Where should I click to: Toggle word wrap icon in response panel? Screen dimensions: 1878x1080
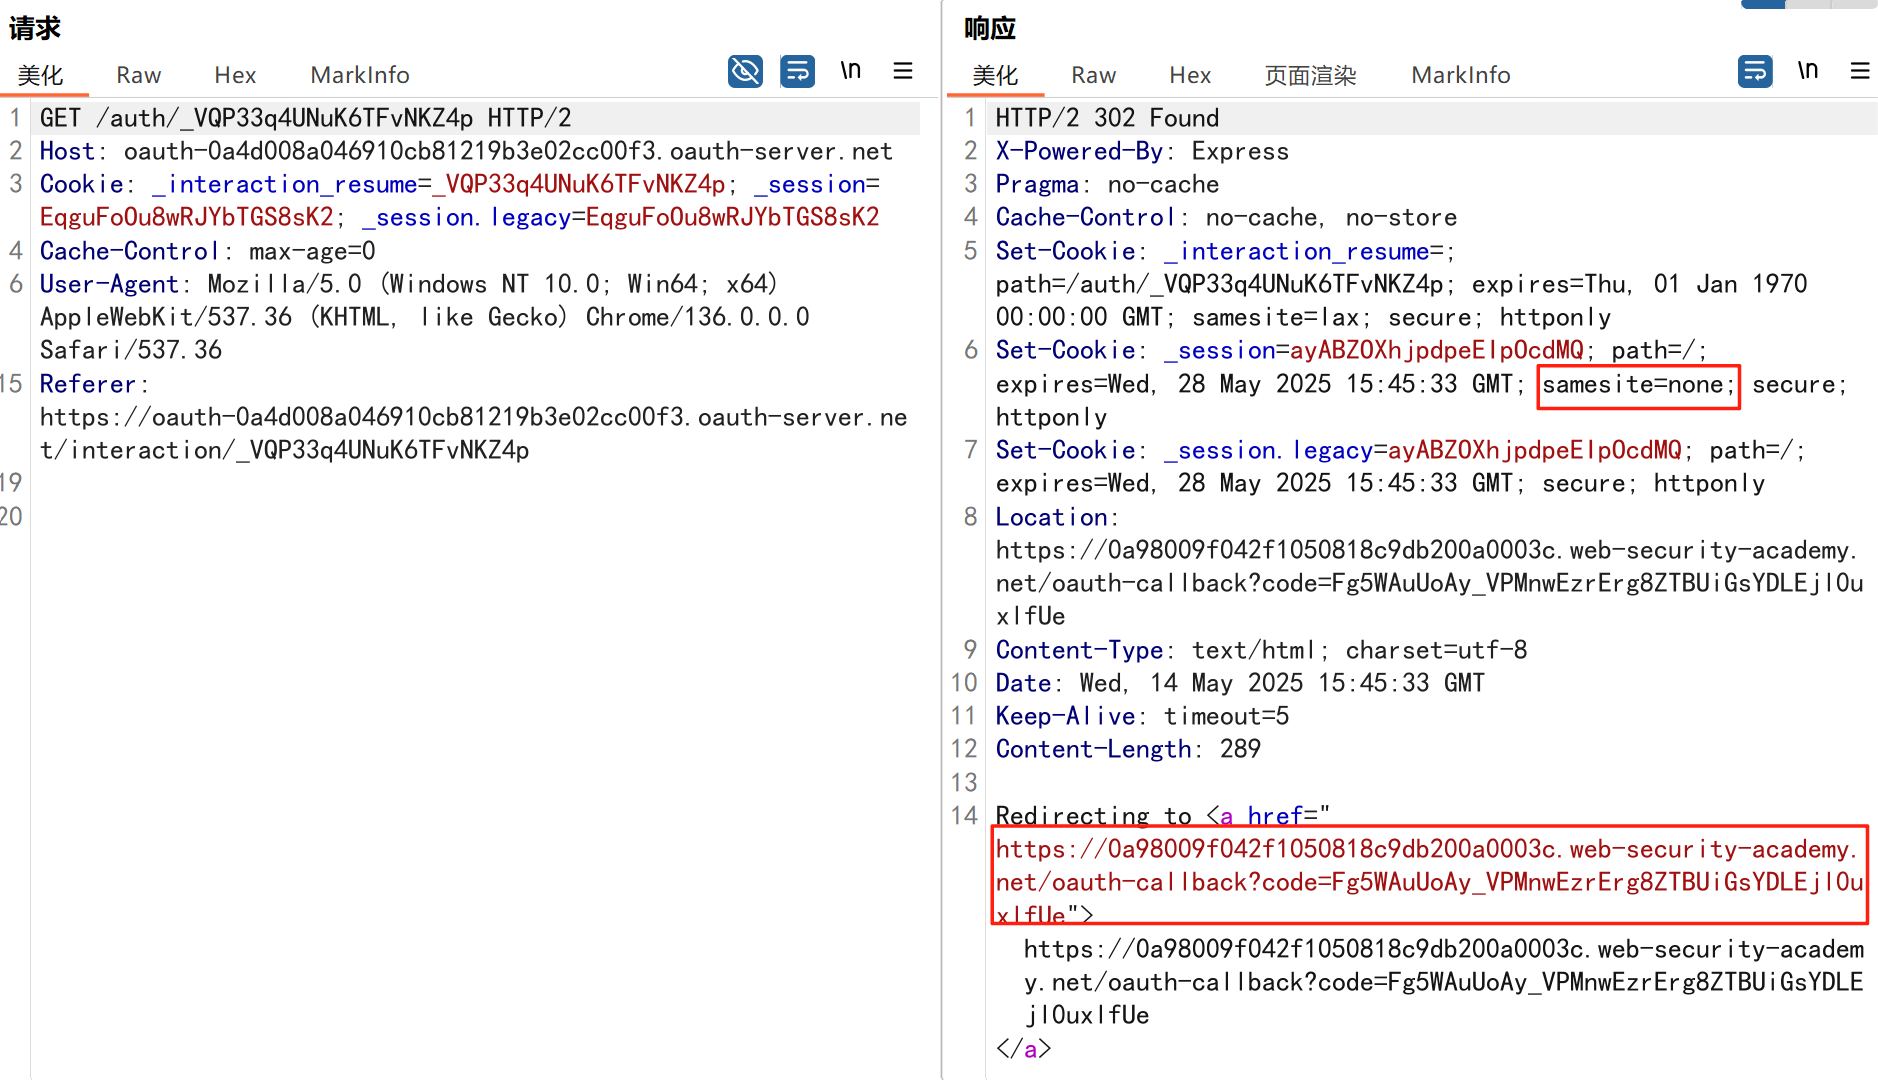pyautogui.click(x=1755, y=71)
